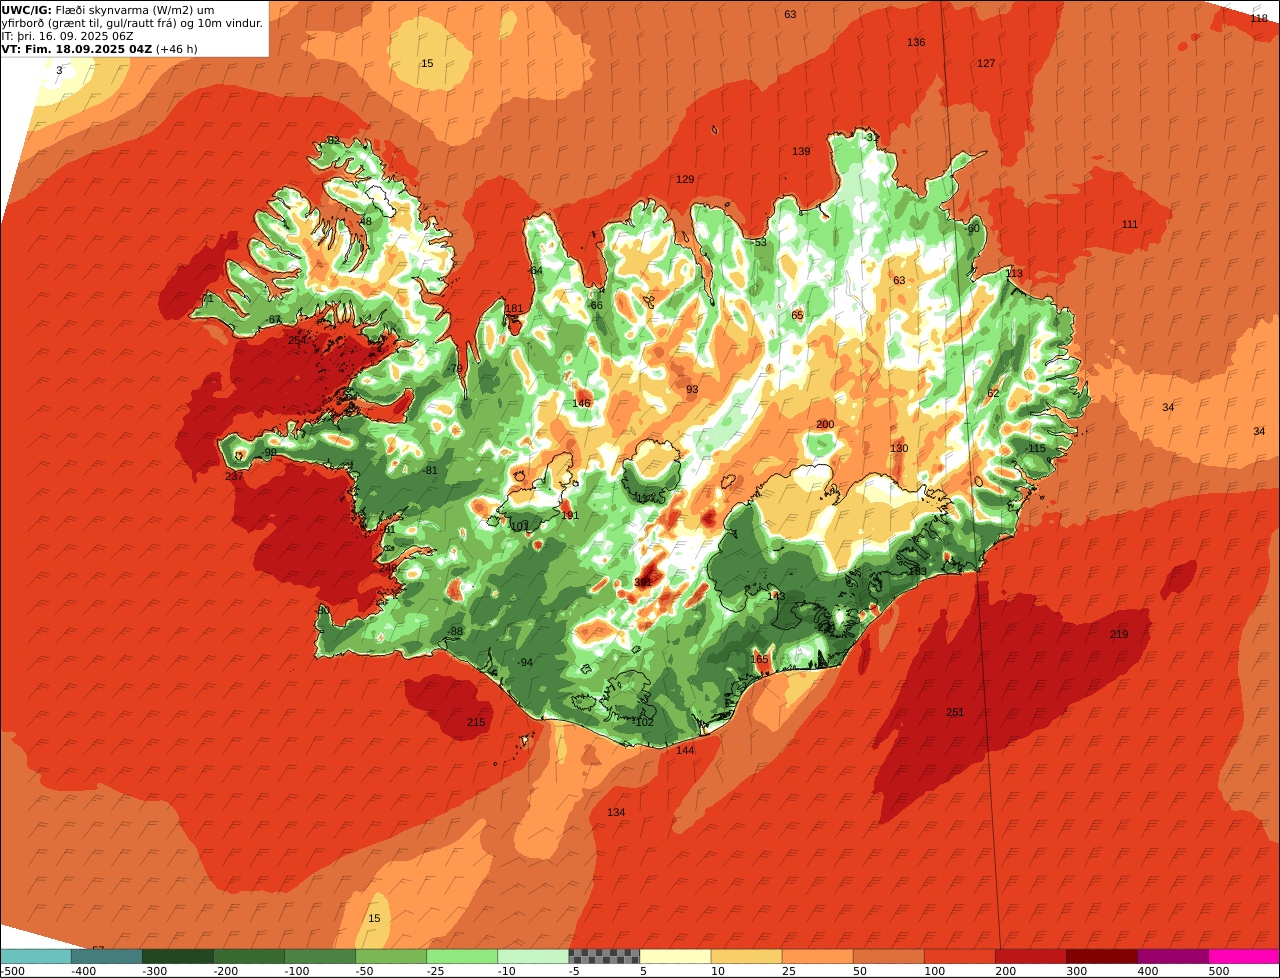Click the '118' value in the top-right corner
The width and height of the screenshot is (1280, 978).
[1259, 18]
